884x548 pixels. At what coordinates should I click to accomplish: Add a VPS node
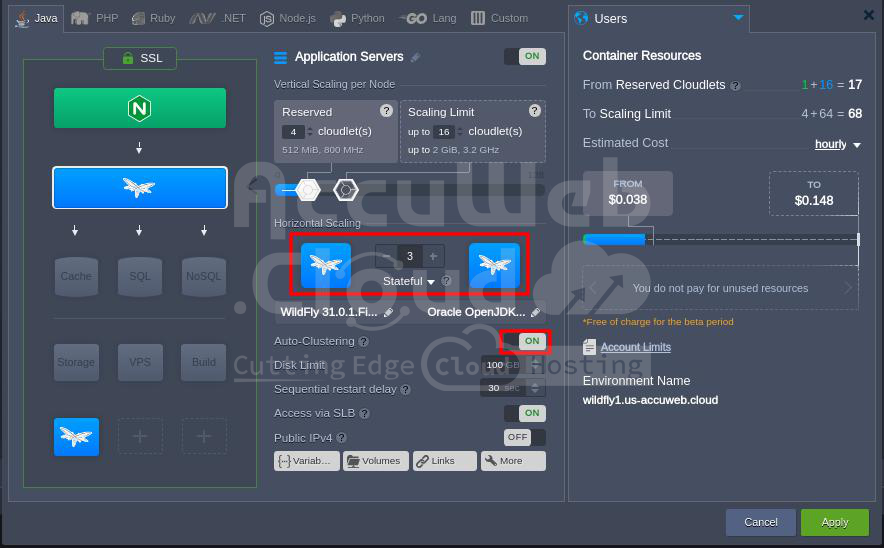(x=140, y=362)
